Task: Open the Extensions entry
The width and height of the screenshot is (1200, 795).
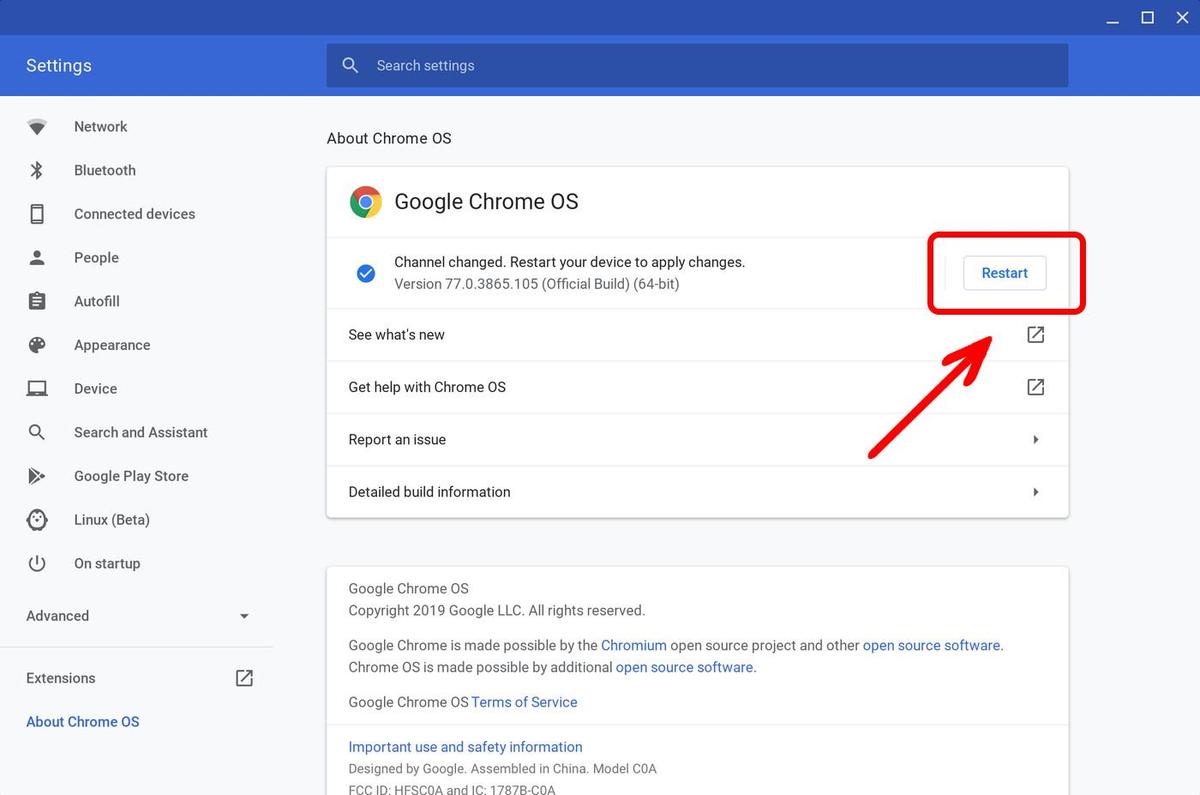Action: [61, 678]
